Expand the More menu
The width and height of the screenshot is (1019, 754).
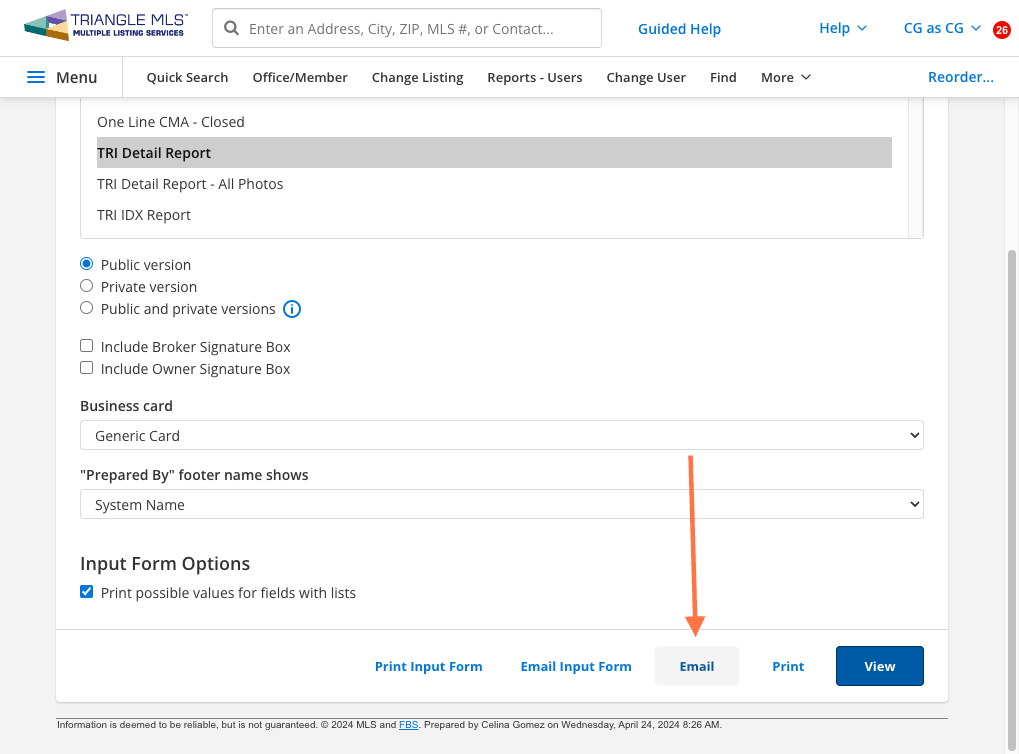pos(786,77)
